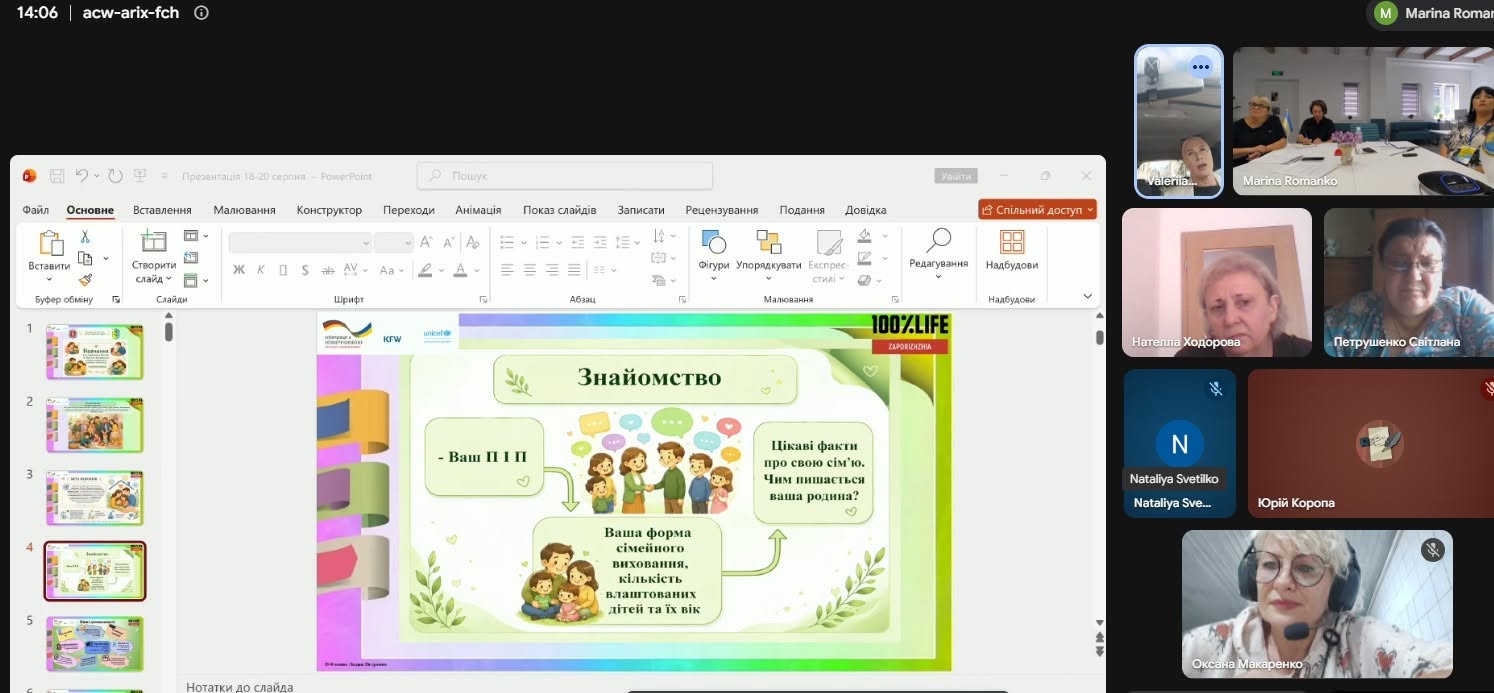Click the Justify paragraph icon
Screen dimensions: 1494x693
(574, 270)
